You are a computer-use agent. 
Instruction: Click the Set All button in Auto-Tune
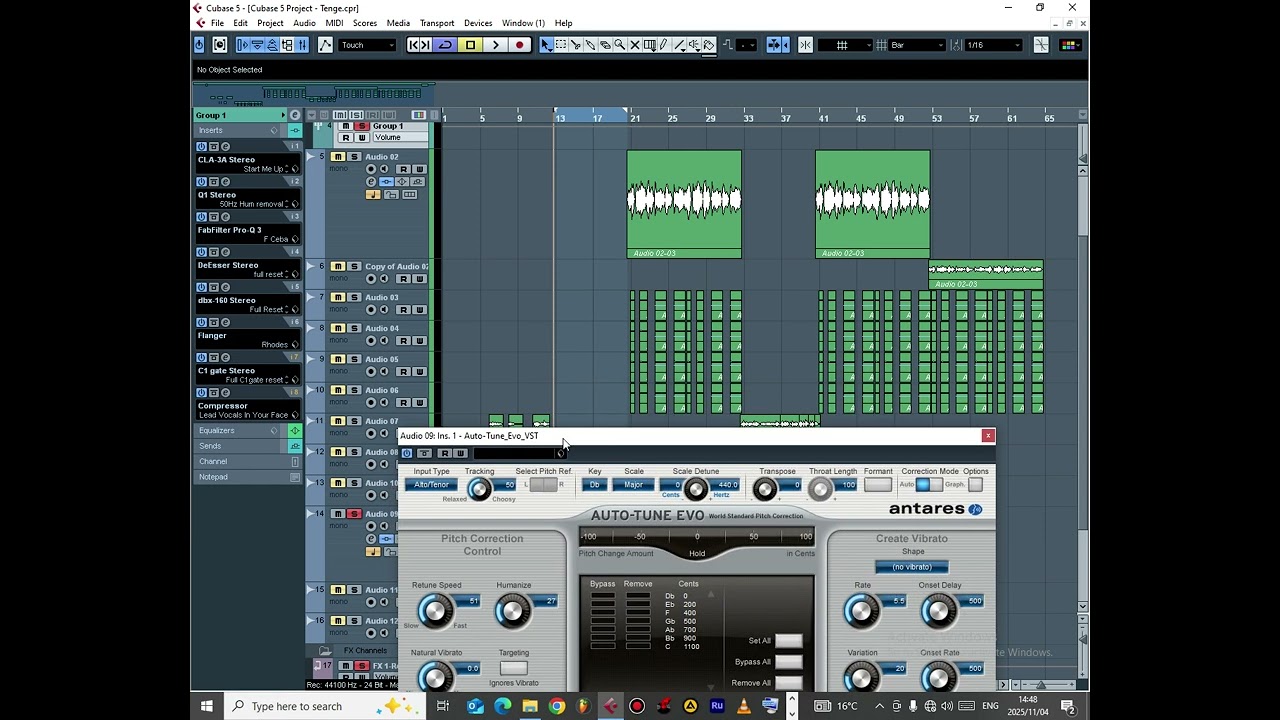(788, 641)
